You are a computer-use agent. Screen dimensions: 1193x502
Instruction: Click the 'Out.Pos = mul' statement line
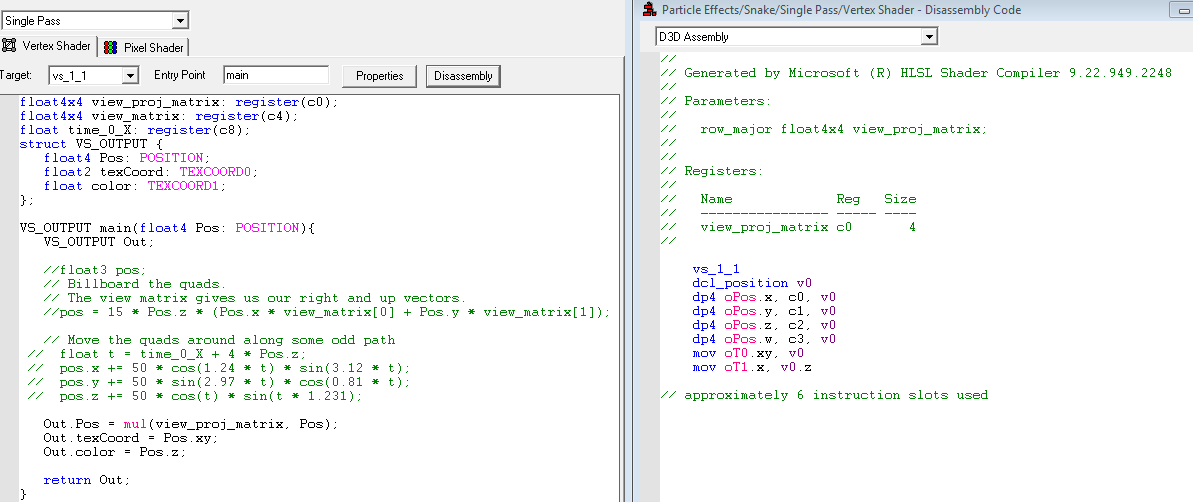pyautogui.click(x=191, y=424)
